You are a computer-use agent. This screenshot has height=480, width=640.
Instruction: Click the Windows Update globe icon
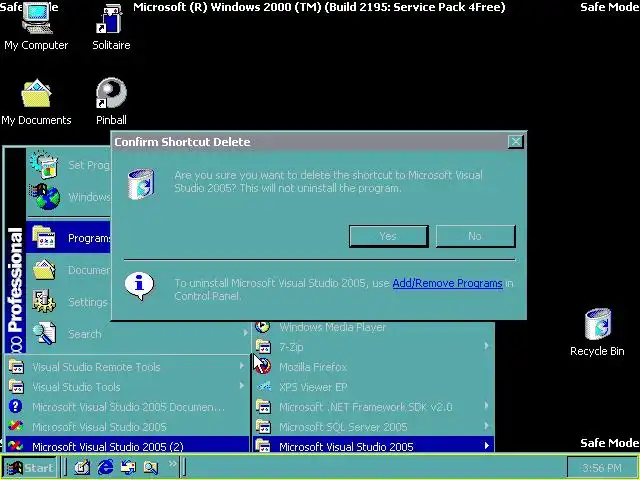pyautogui.click(x=44, y=197)
